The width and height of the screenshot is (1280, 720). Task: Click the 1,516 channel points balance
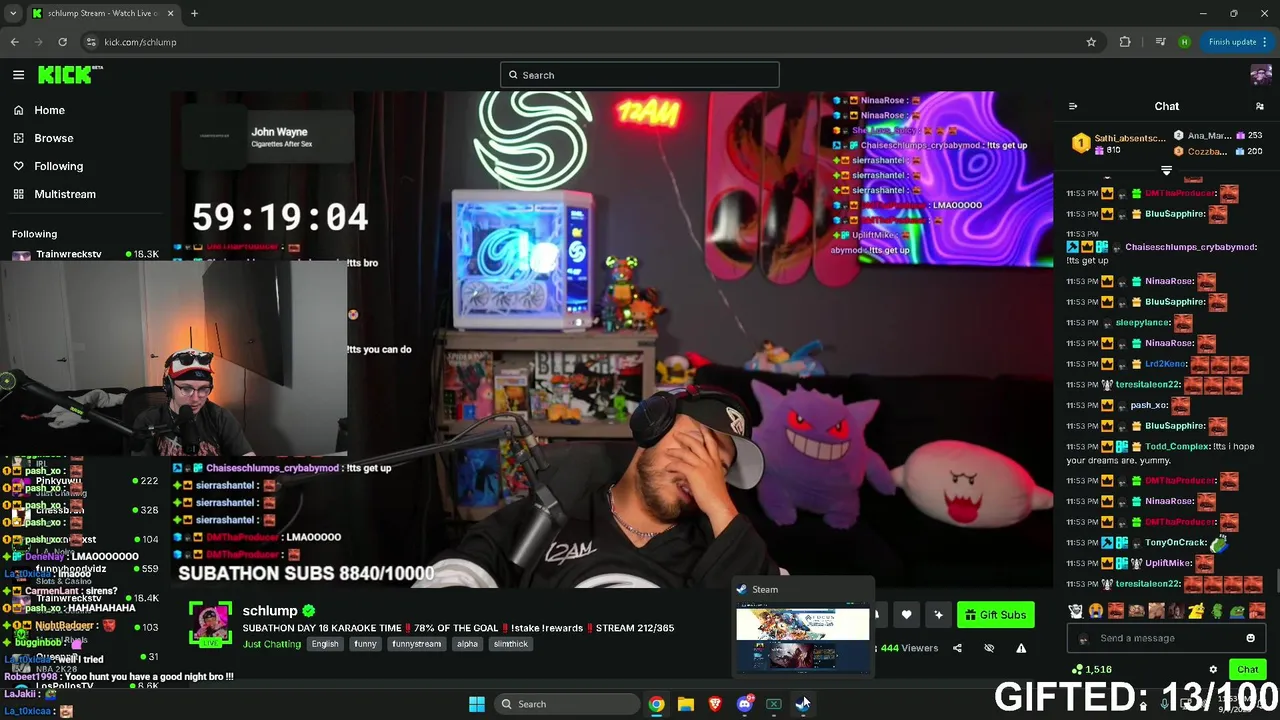(1092, 670)
